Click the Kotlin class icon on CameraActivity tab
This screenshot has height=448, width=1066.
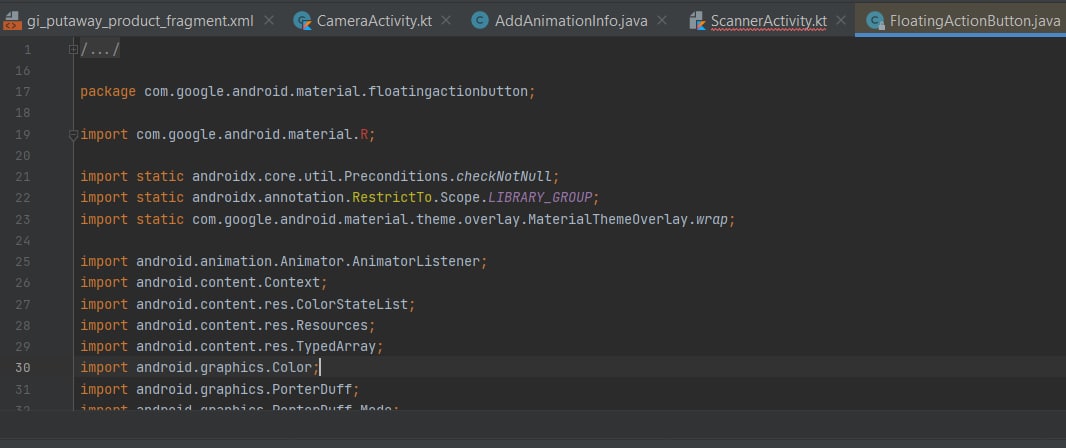pos(302,21)
